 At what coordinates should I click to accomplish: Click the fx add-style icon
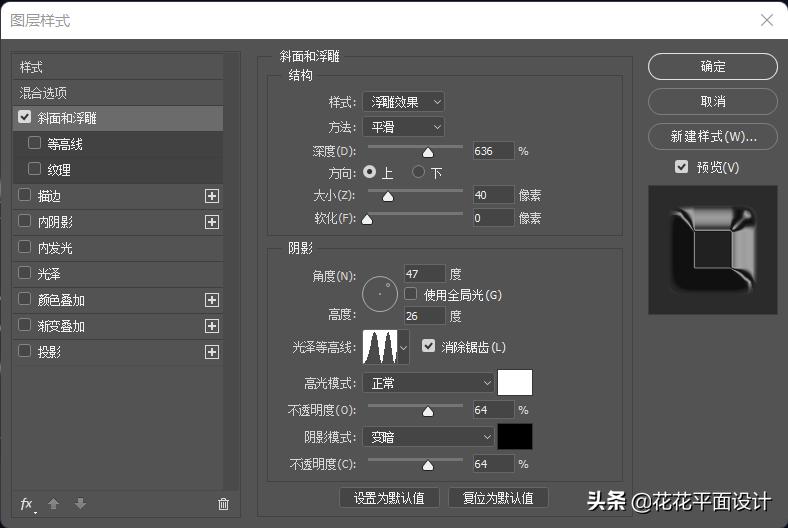pyautogui.click(x=27, y=504)
